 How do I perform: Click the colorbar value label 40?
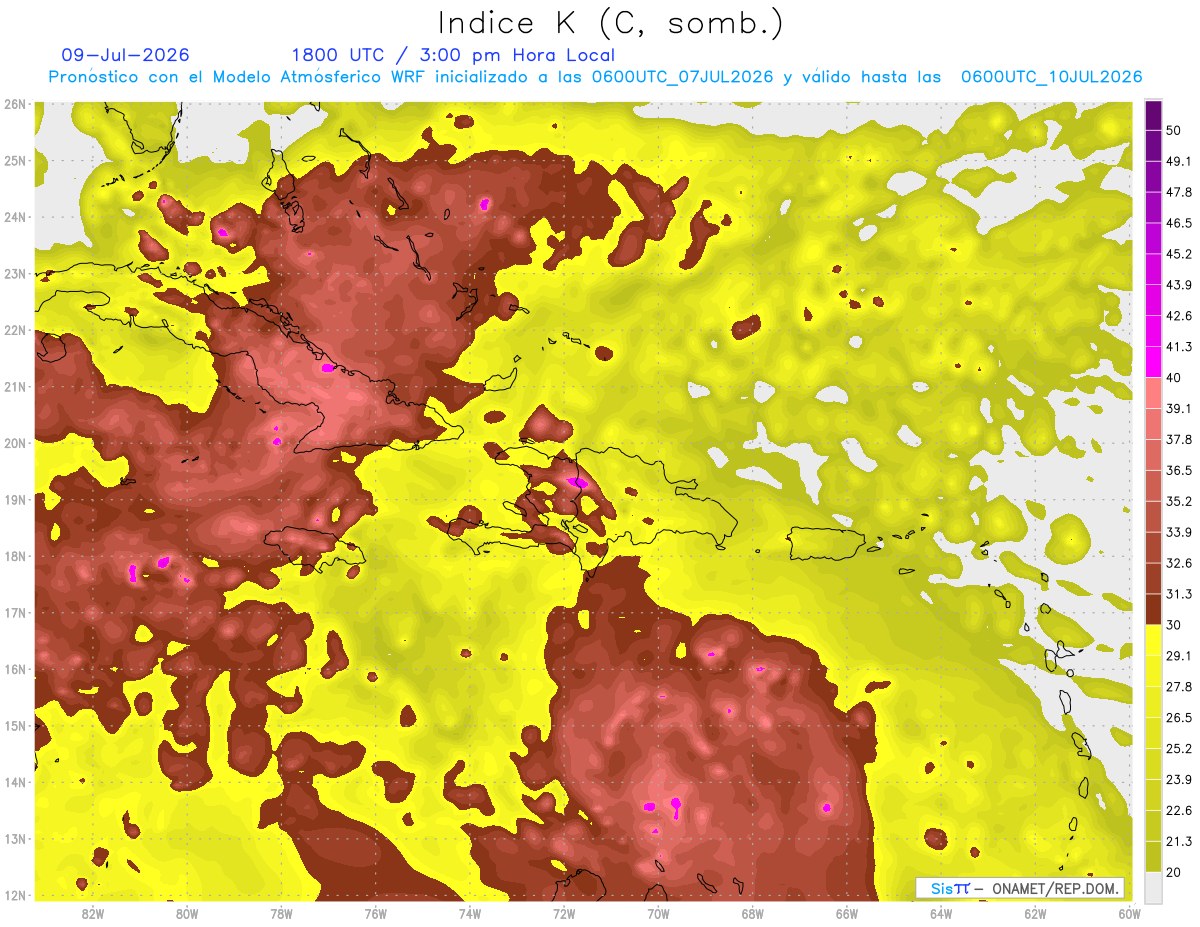[1174, 377]
